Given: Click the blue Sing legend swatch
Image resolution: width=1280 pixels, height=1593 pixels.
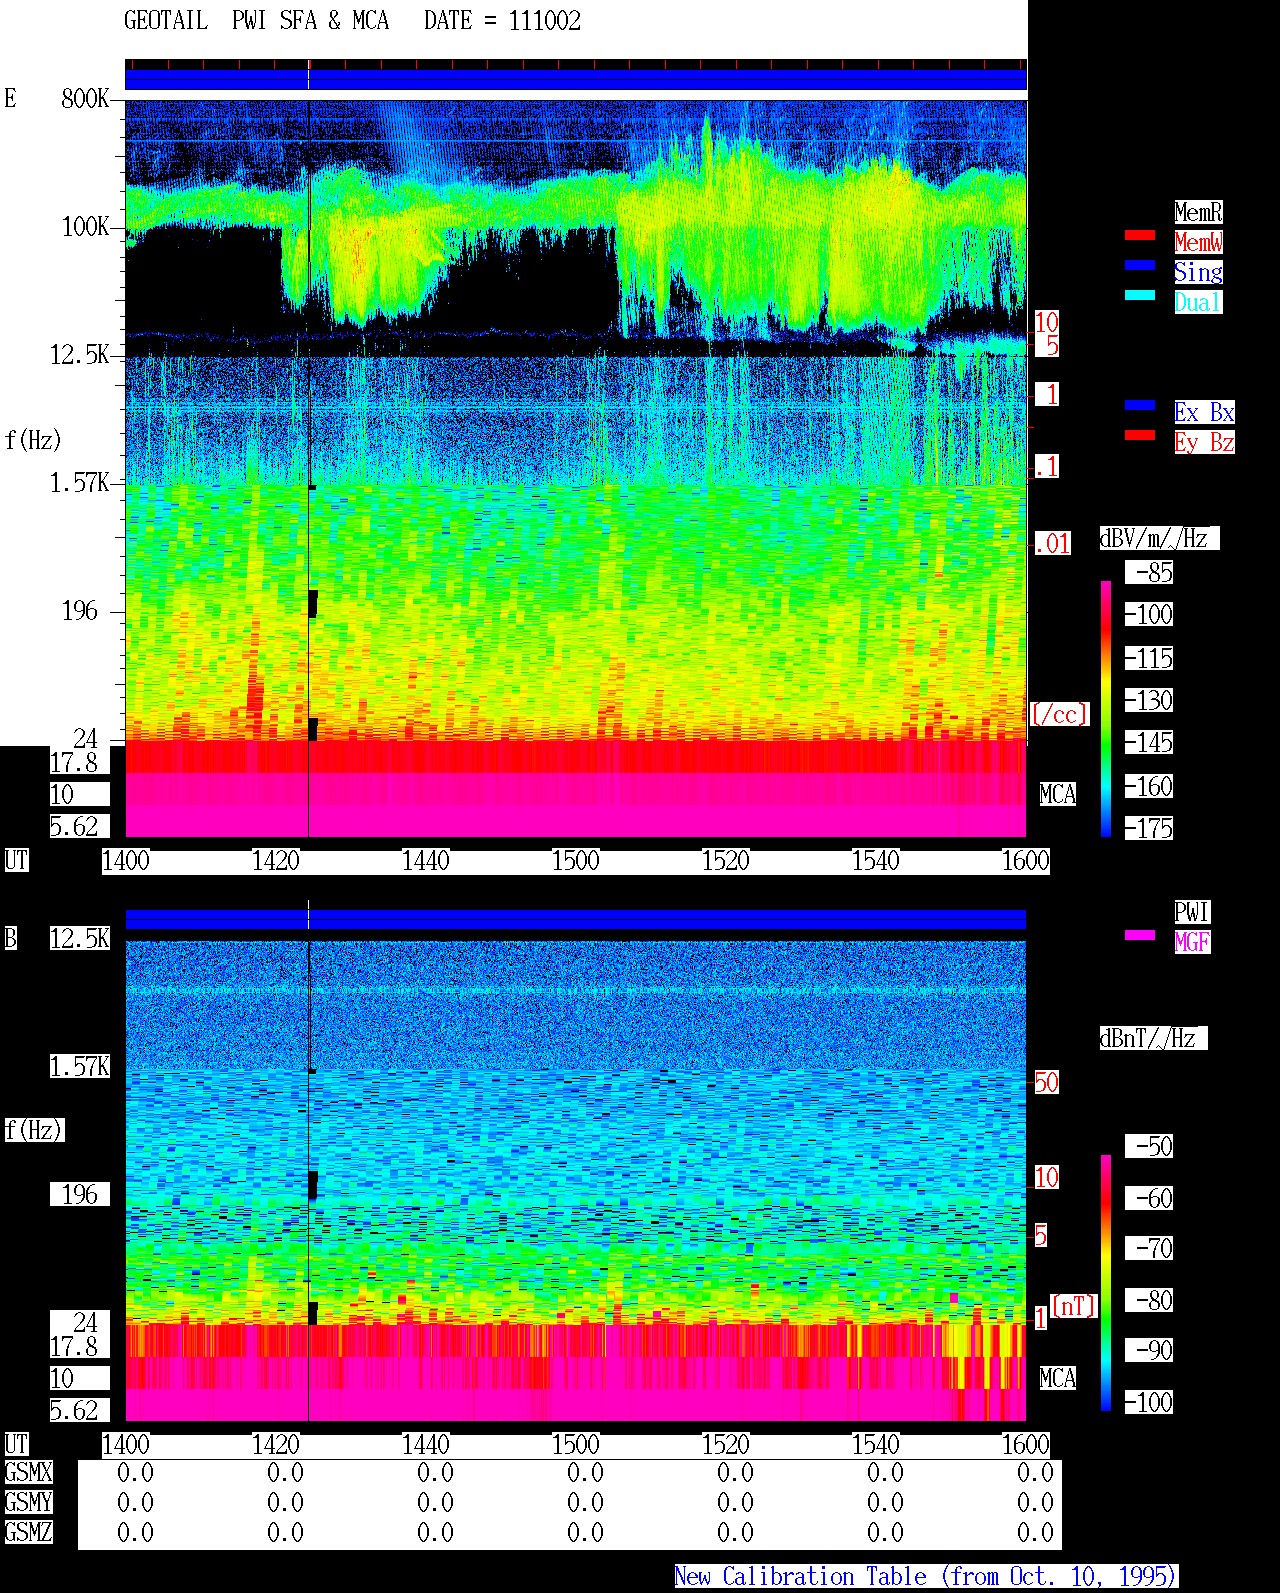Looking at the screenshot, I should click(x=1140, y=266).
